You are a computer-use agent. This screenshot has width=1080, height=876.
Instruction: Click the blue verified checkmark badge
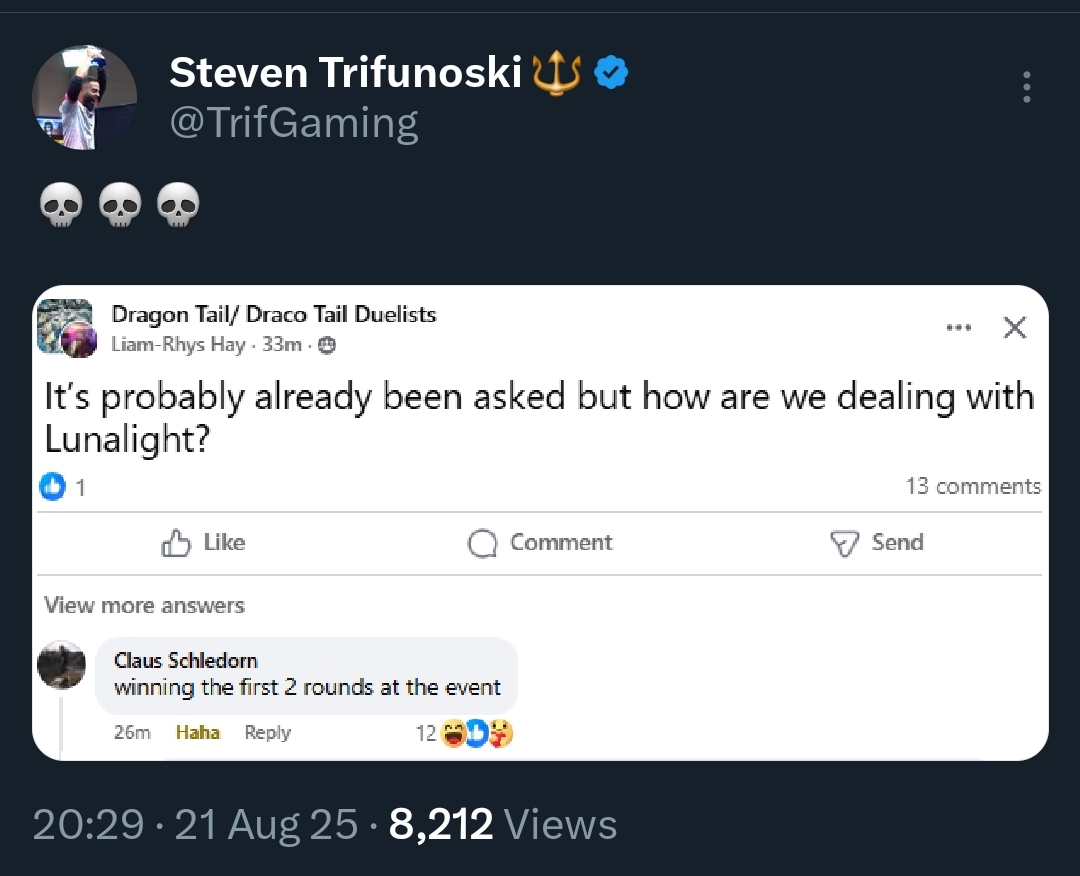611,72
